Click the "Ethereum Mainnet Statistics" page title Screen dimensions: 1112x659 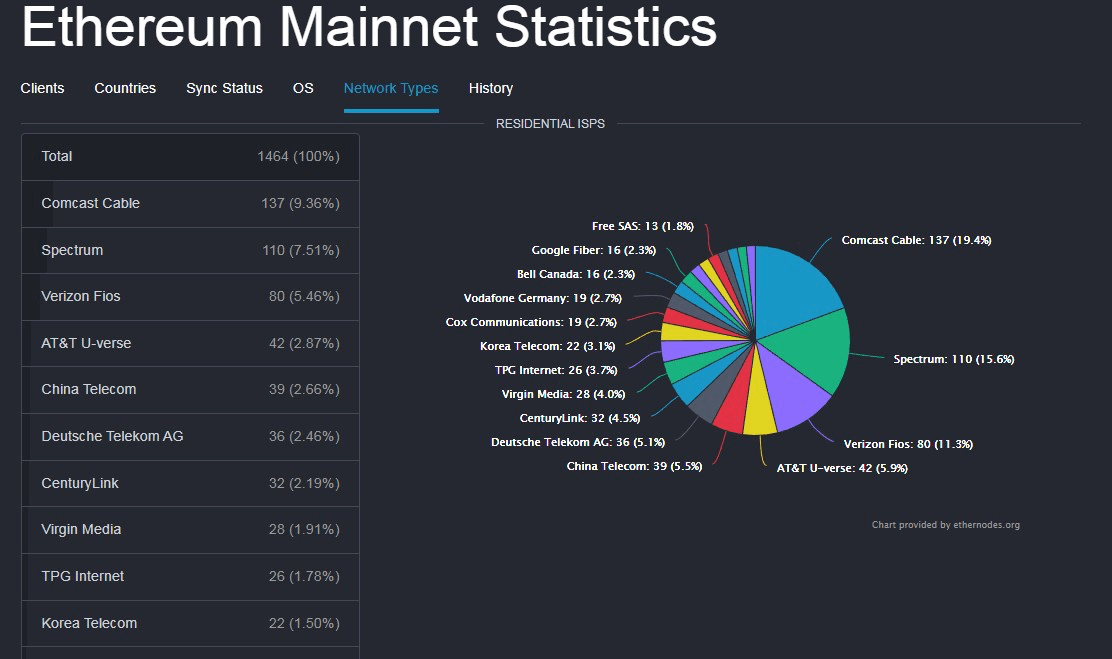click(369, 27)
